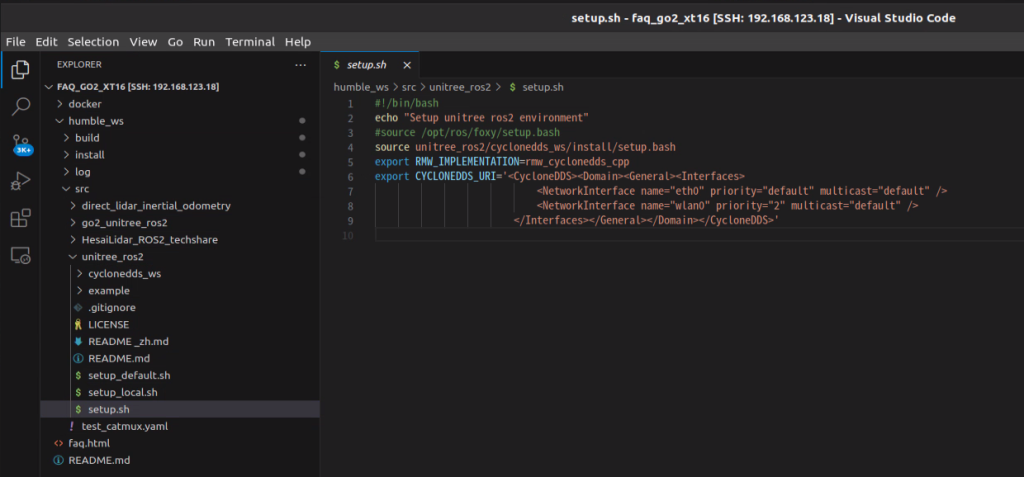
Task: Select the setup.sh editor tab
Action: 370,65
